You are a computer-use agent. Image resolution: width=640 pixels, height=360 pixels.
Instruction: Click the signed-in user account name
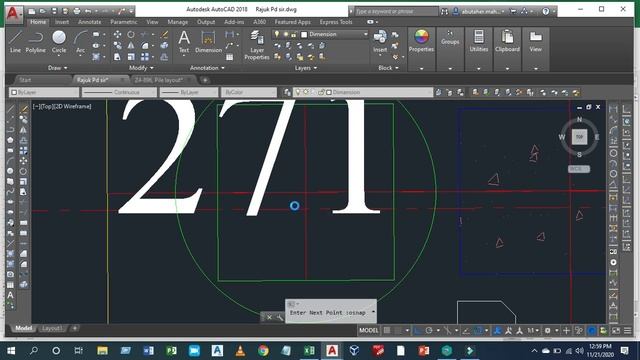481,11
